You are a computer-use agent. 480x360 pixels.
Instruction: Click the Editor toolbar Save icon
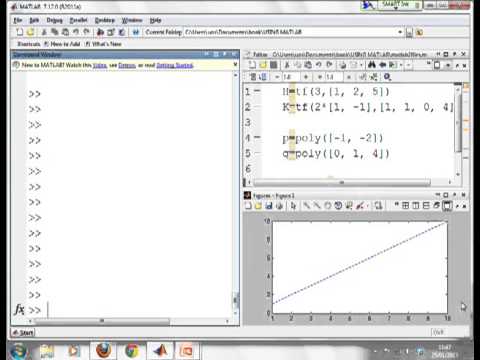[x=274, y=65]
